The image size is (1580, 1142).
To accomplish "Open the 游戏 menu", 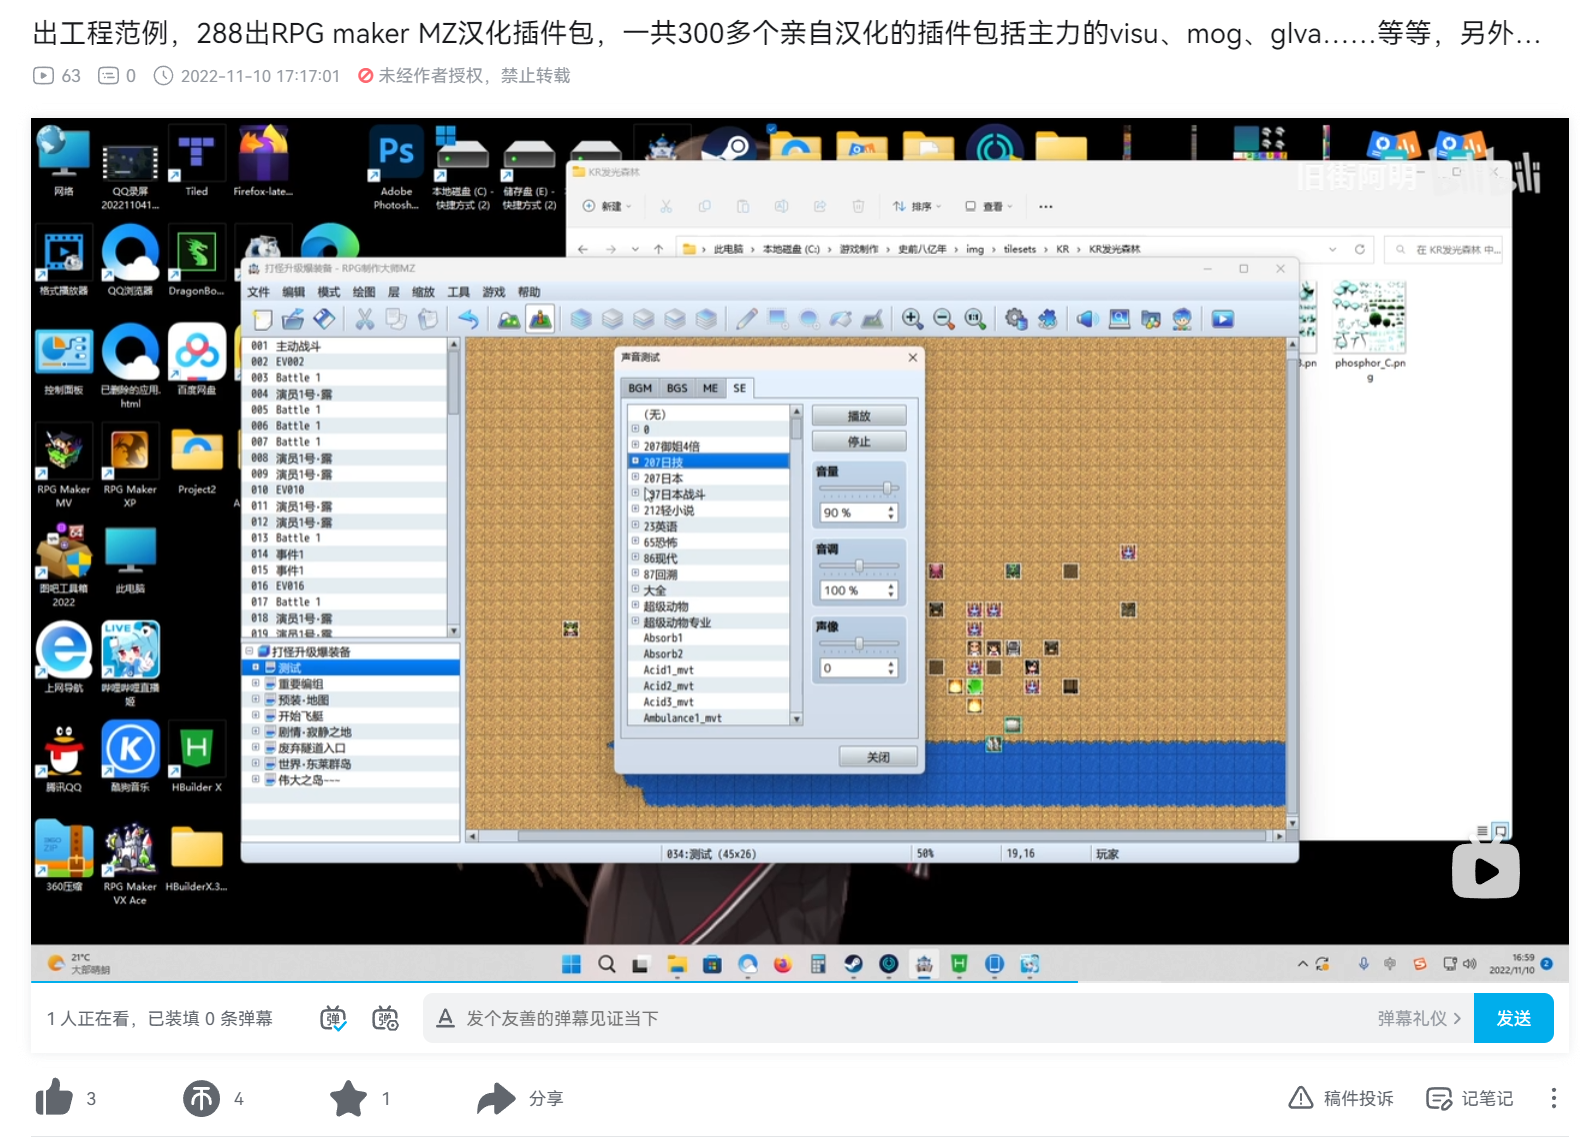I will [x=494, y=292].
